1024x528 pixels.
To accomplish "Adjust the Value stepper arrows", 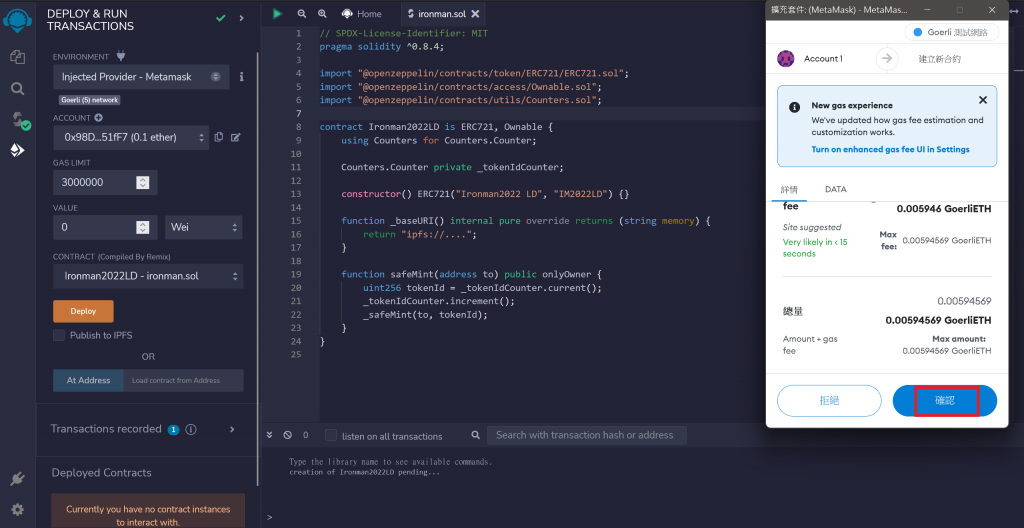I will coord(142,227).
